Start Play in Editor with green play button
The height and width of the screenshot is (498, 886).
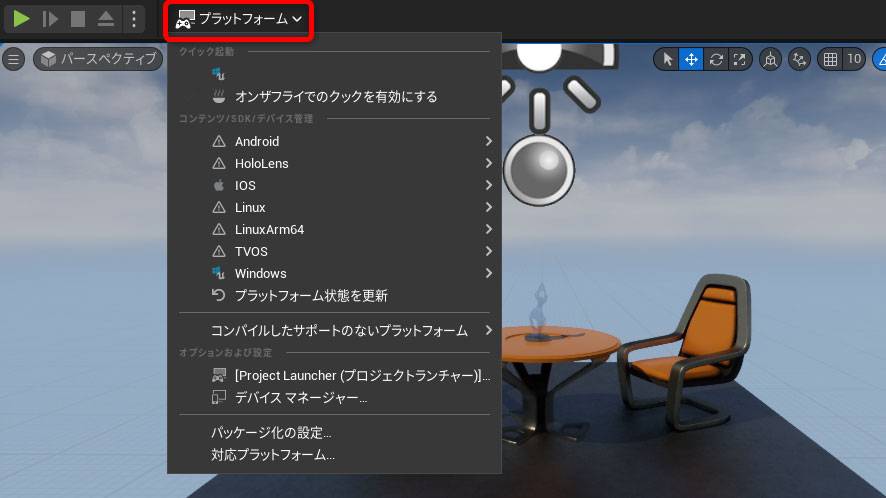click(x=21, y=19)
